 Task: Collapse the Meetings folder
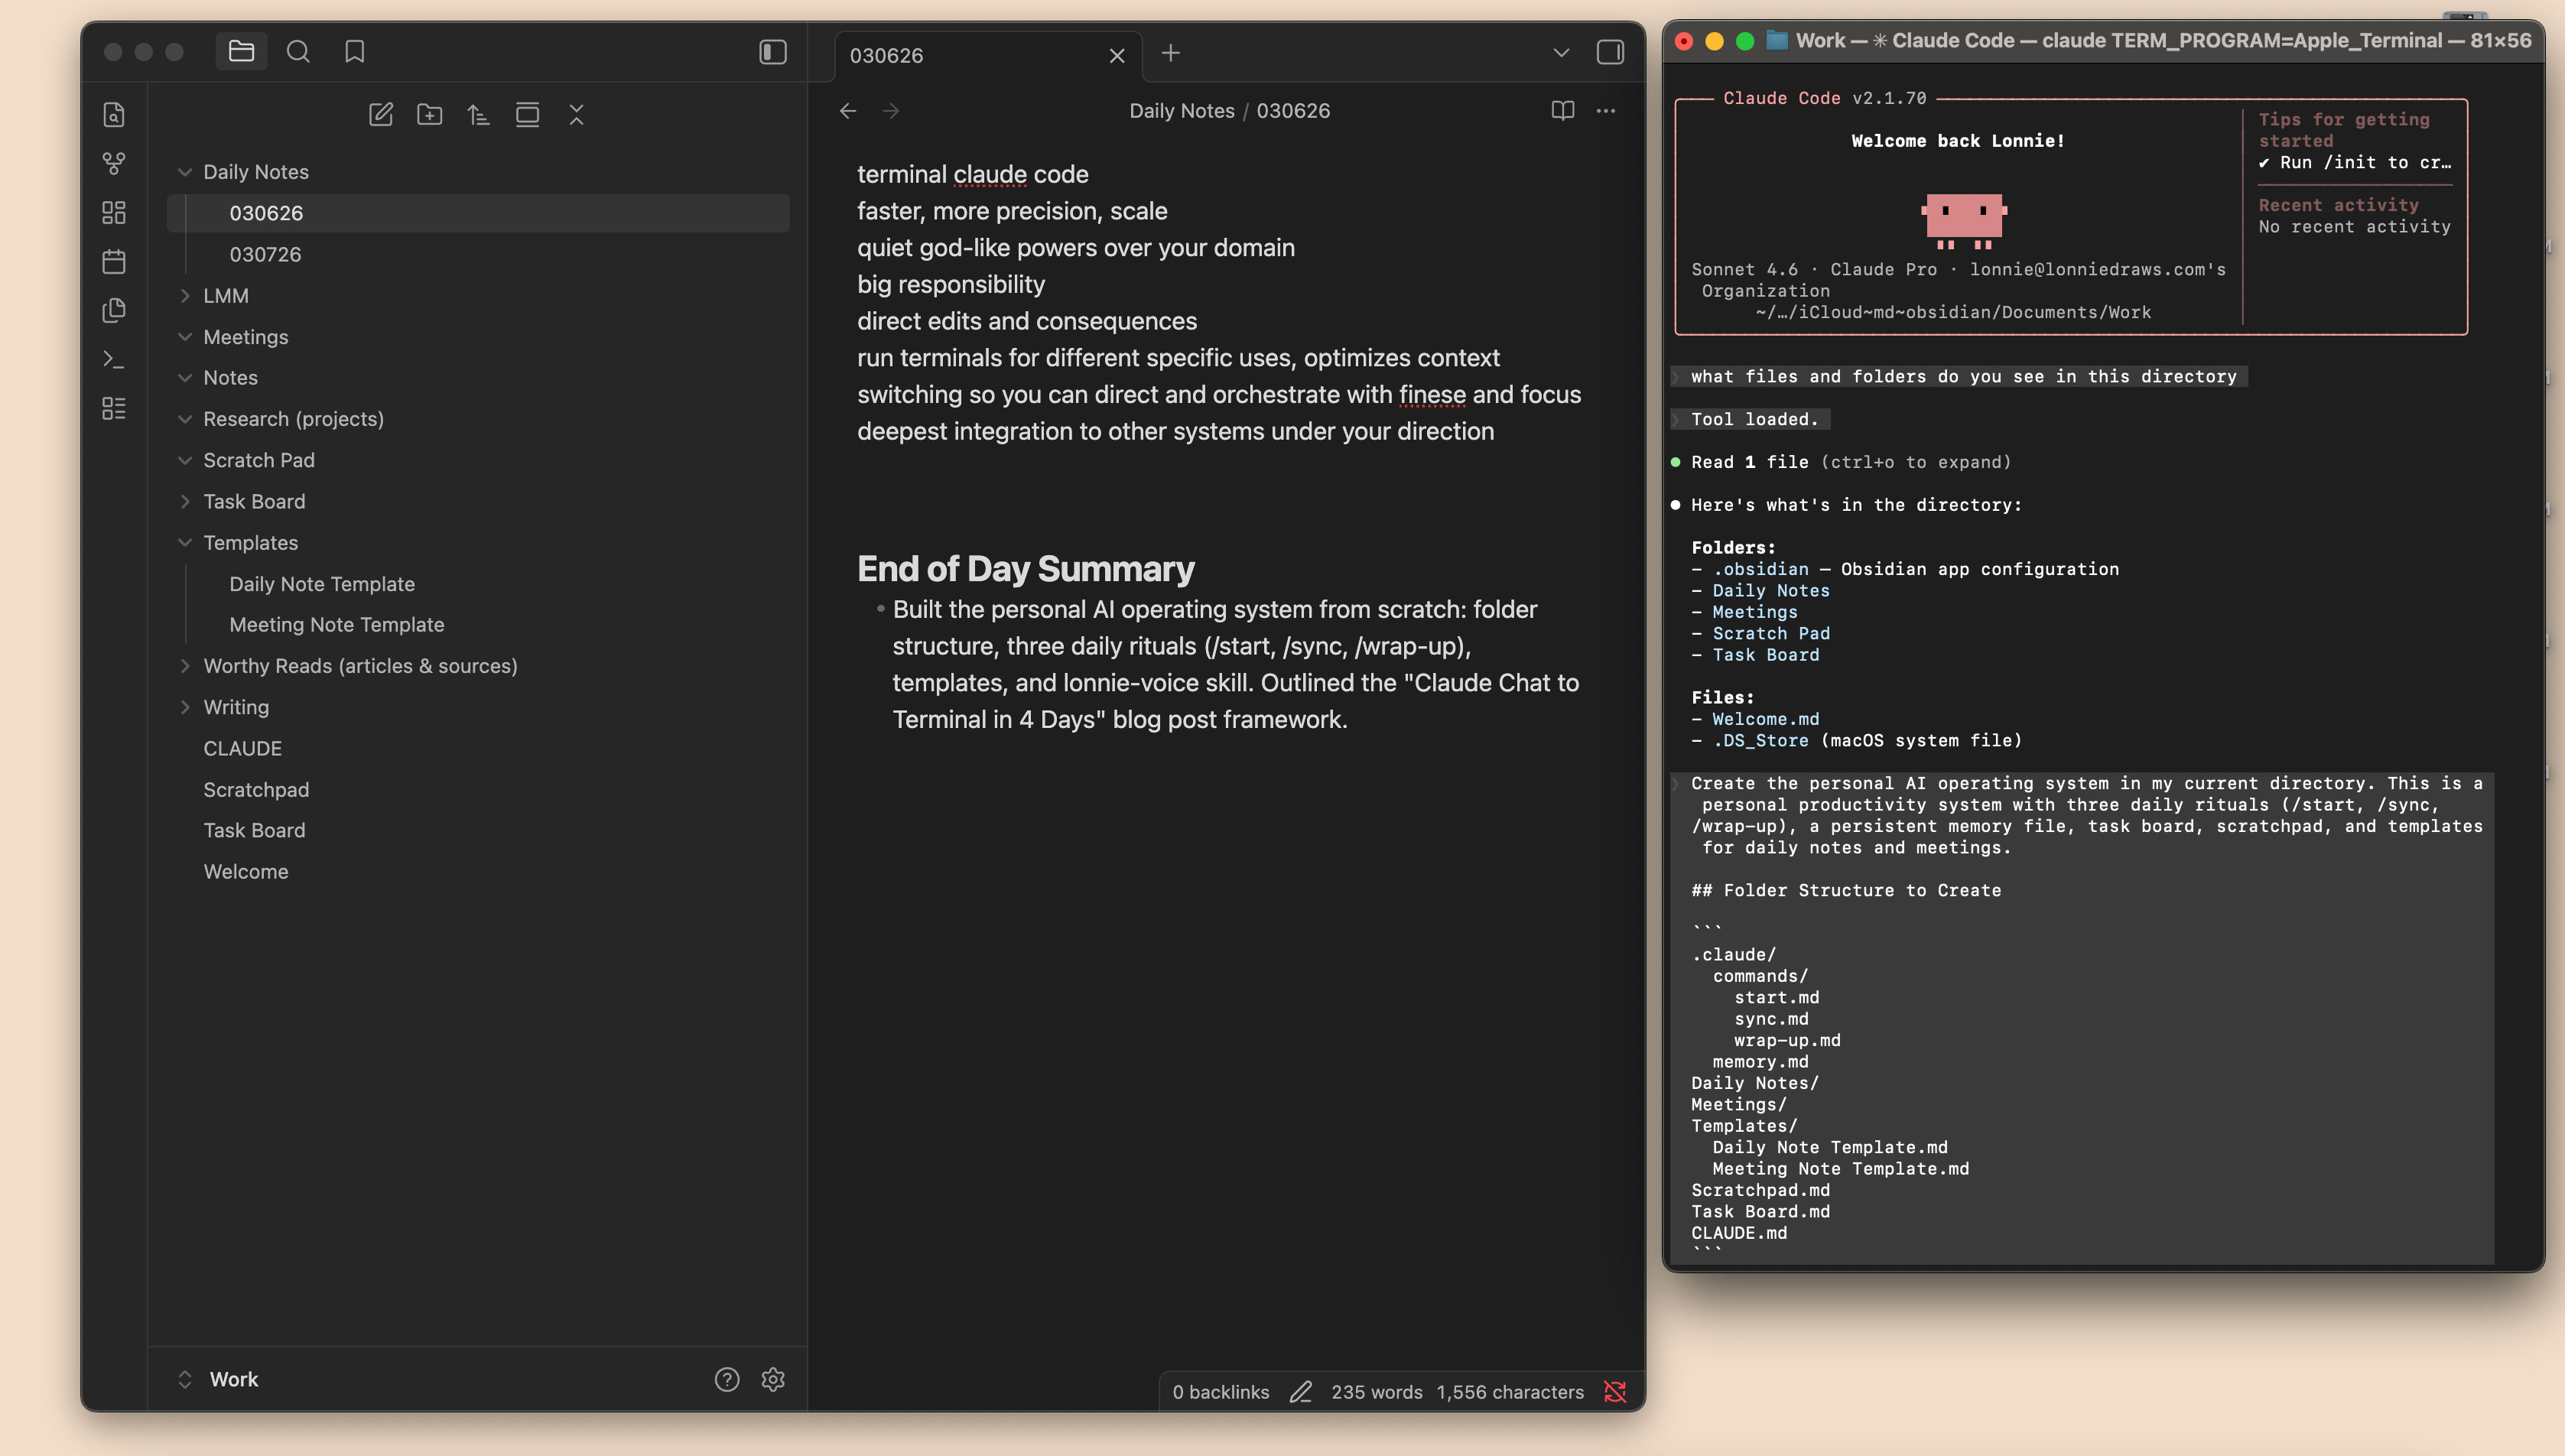tap(185, 337)
